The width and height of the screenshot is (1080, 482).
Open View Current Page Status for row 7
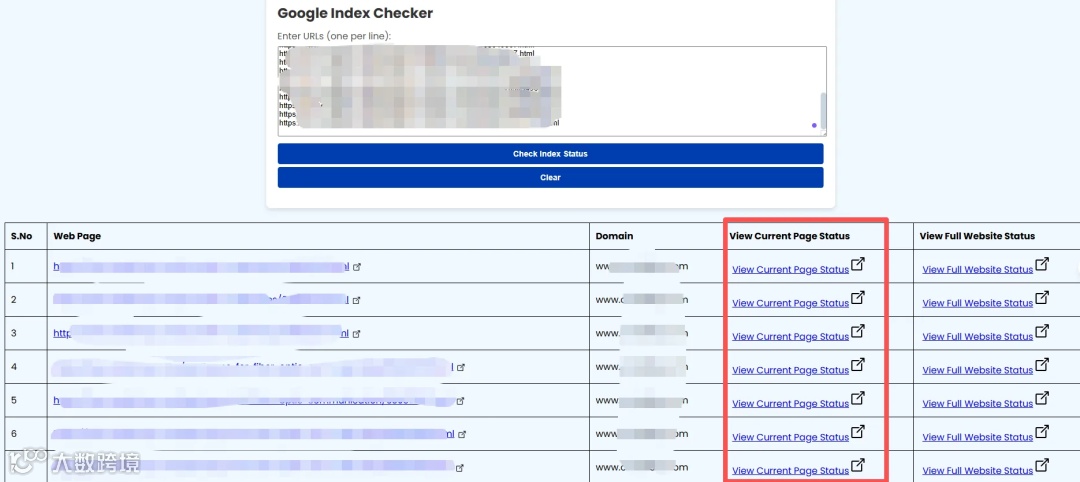coord(790,470)
